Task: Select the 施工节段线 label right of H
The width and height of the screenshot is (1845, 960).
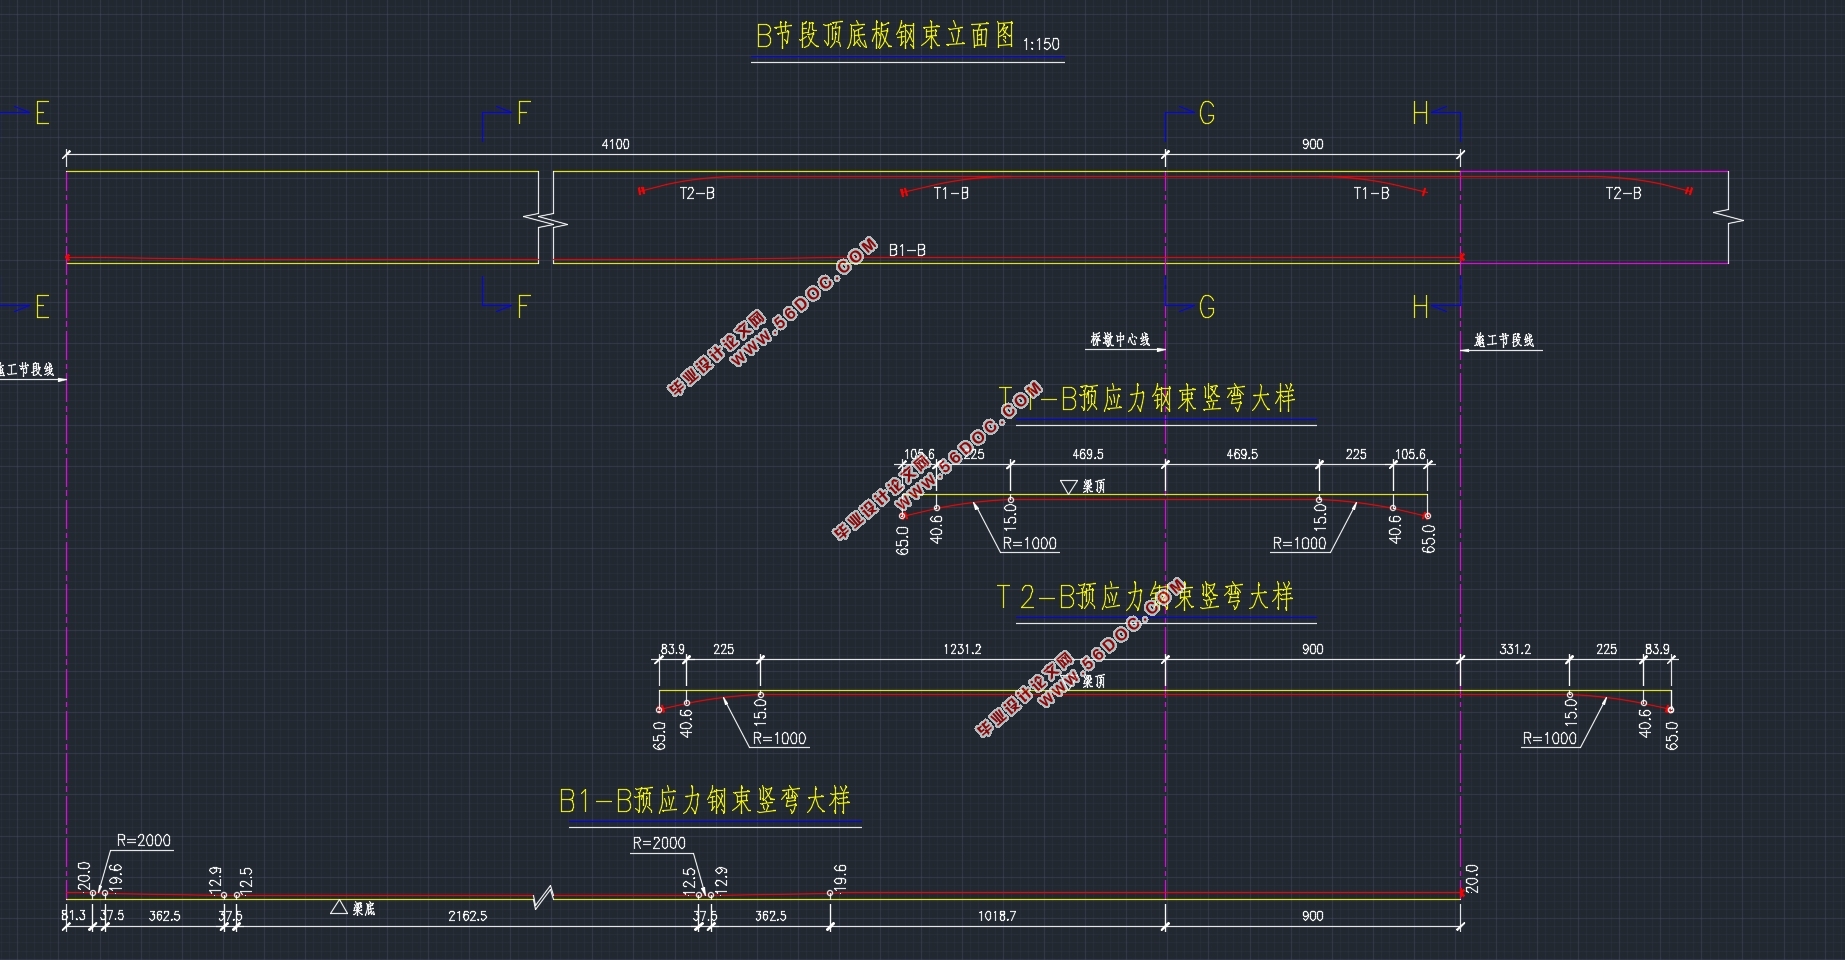Action: tap(1504, 341)
